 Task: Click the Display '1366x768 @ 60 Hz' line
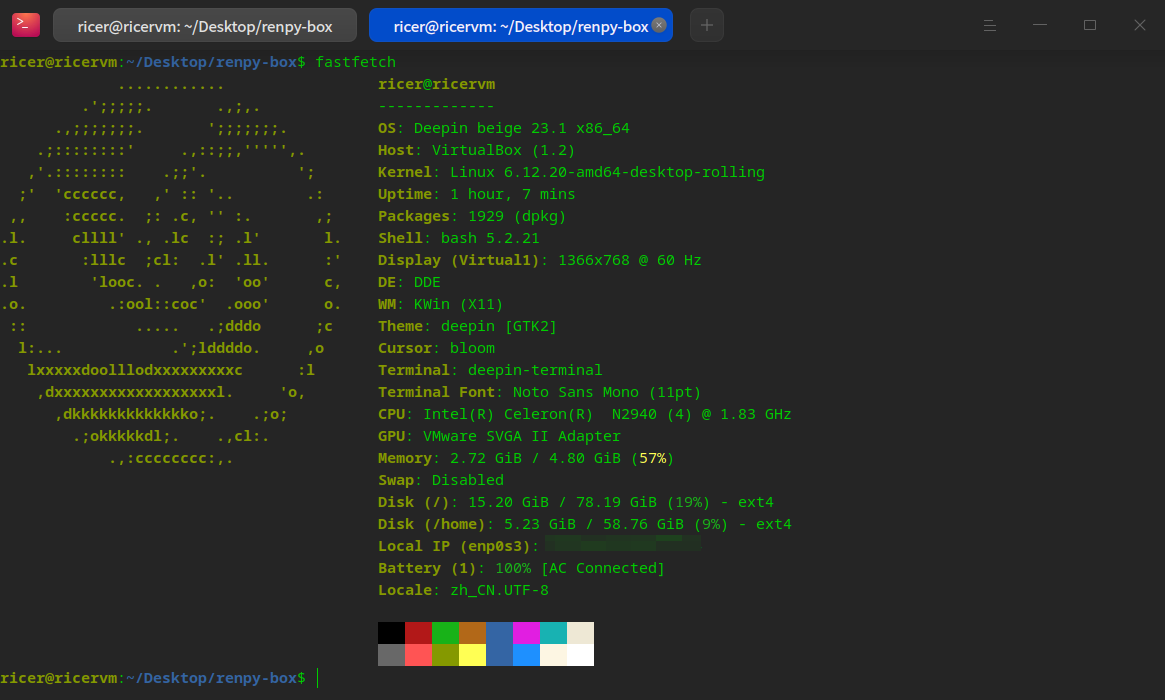(x=539, y=260)
